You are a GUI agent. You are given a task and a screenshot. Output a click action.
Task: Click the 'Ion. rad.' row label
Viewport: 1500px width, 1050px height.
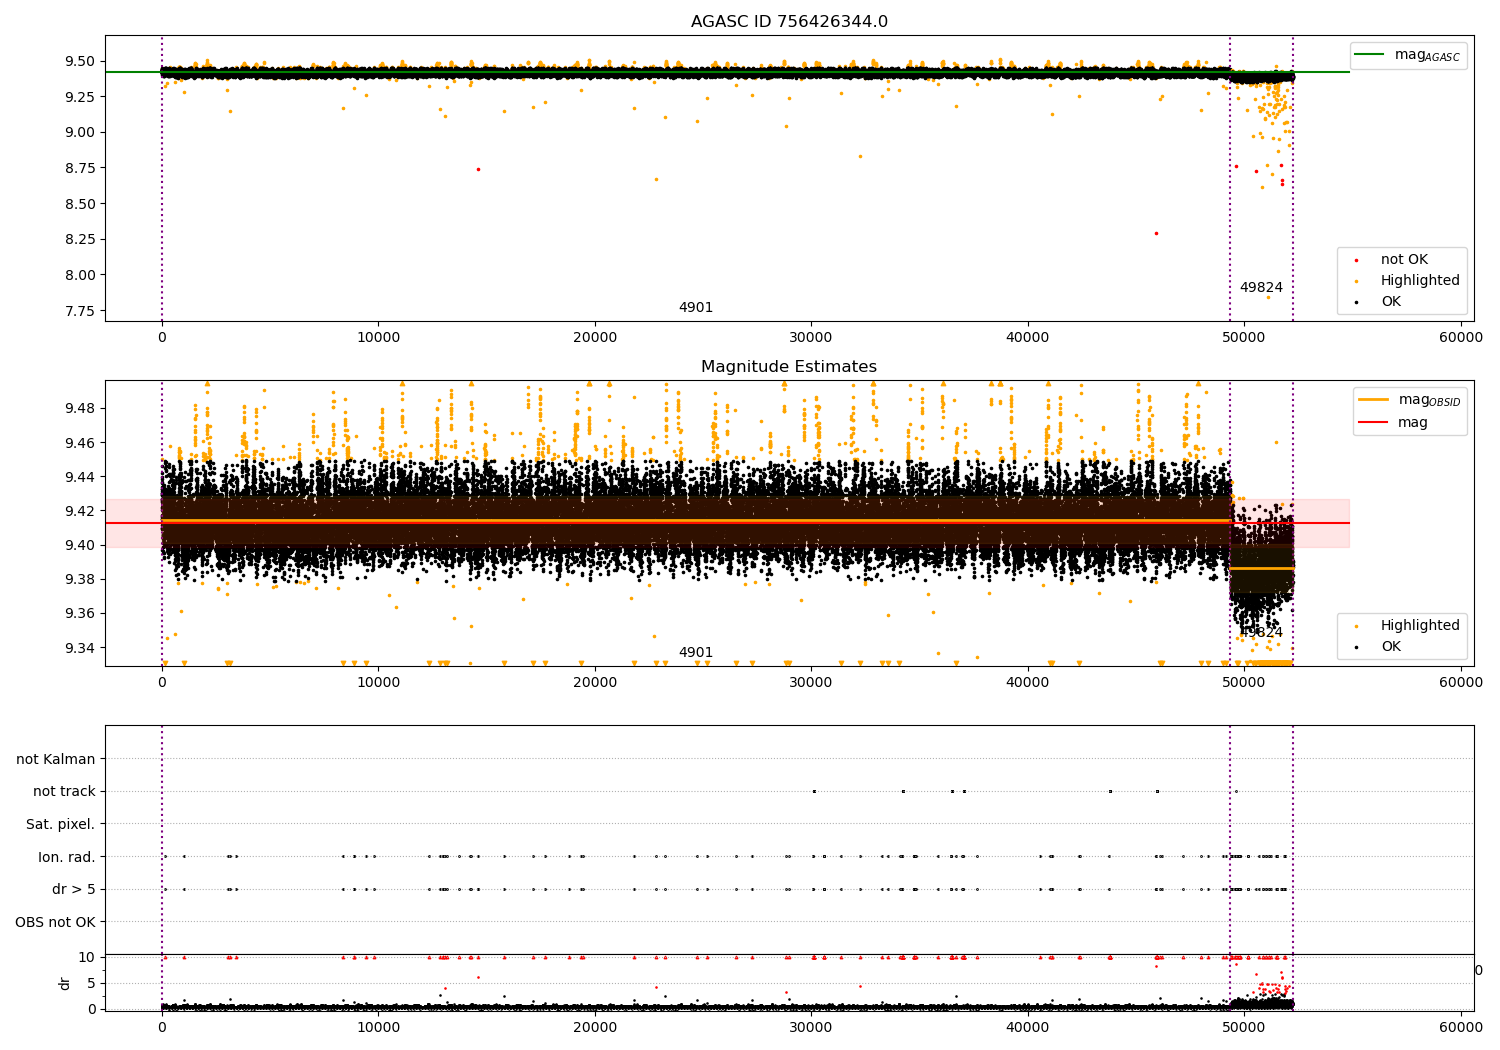pyautogui.click(x=67, y=858)
